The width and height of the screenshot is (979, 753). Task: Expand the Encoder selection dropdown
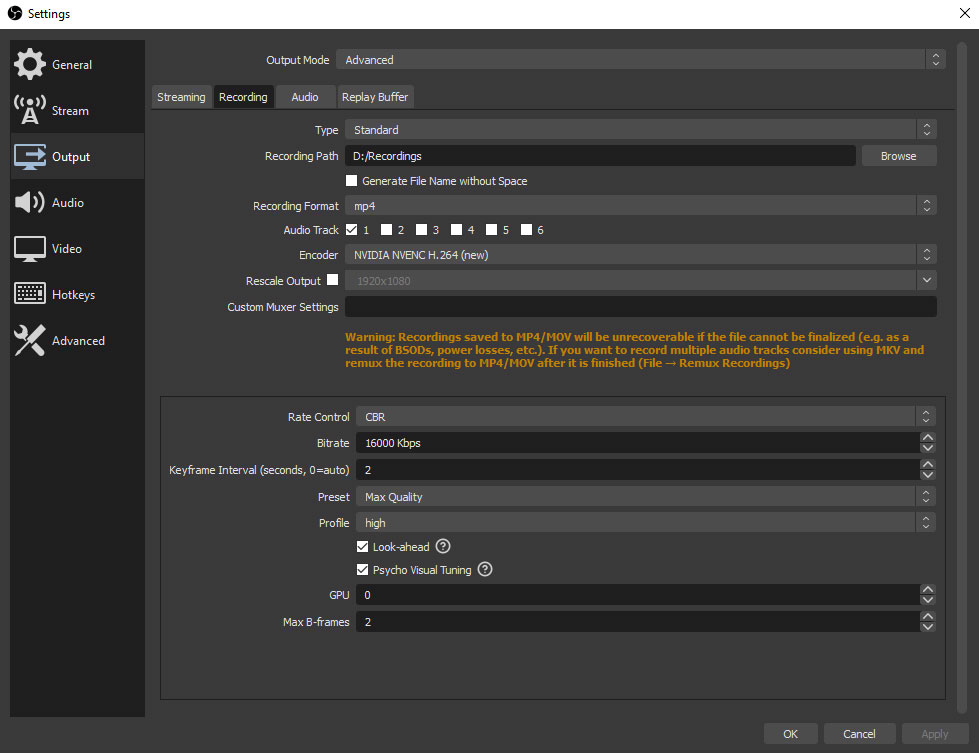(x=640, y=254)
